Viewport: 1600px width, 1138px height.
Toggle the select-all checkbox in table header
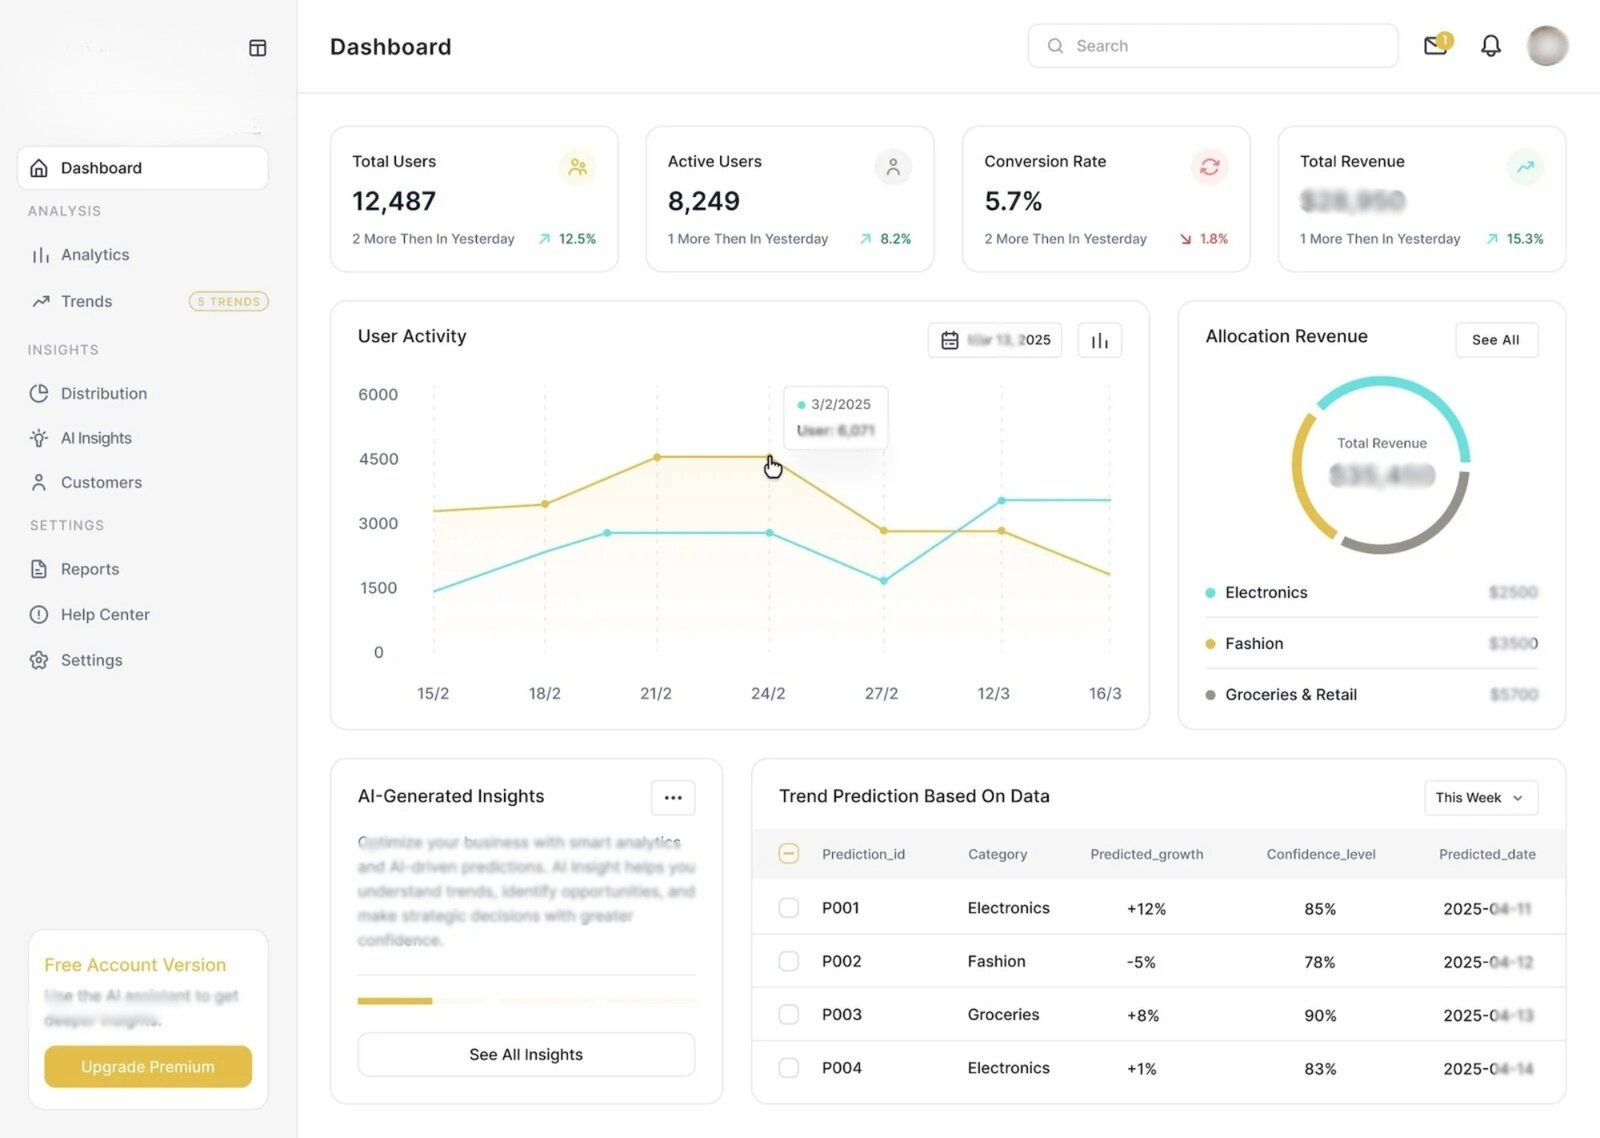[x=789, y=854]
